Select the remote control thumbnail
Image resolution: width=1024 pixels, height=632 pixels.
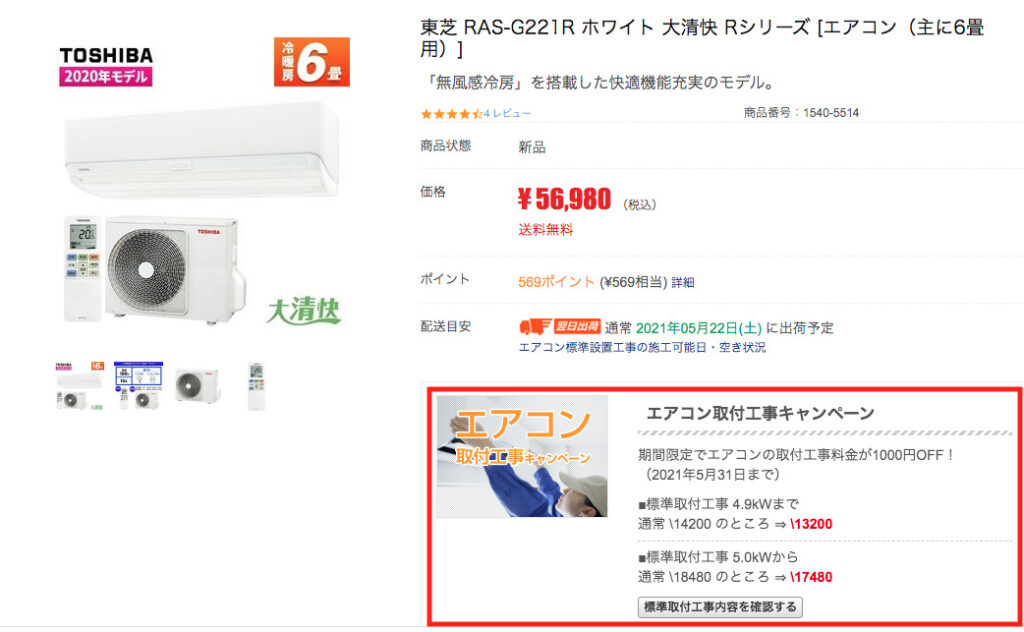coord(256,385)
